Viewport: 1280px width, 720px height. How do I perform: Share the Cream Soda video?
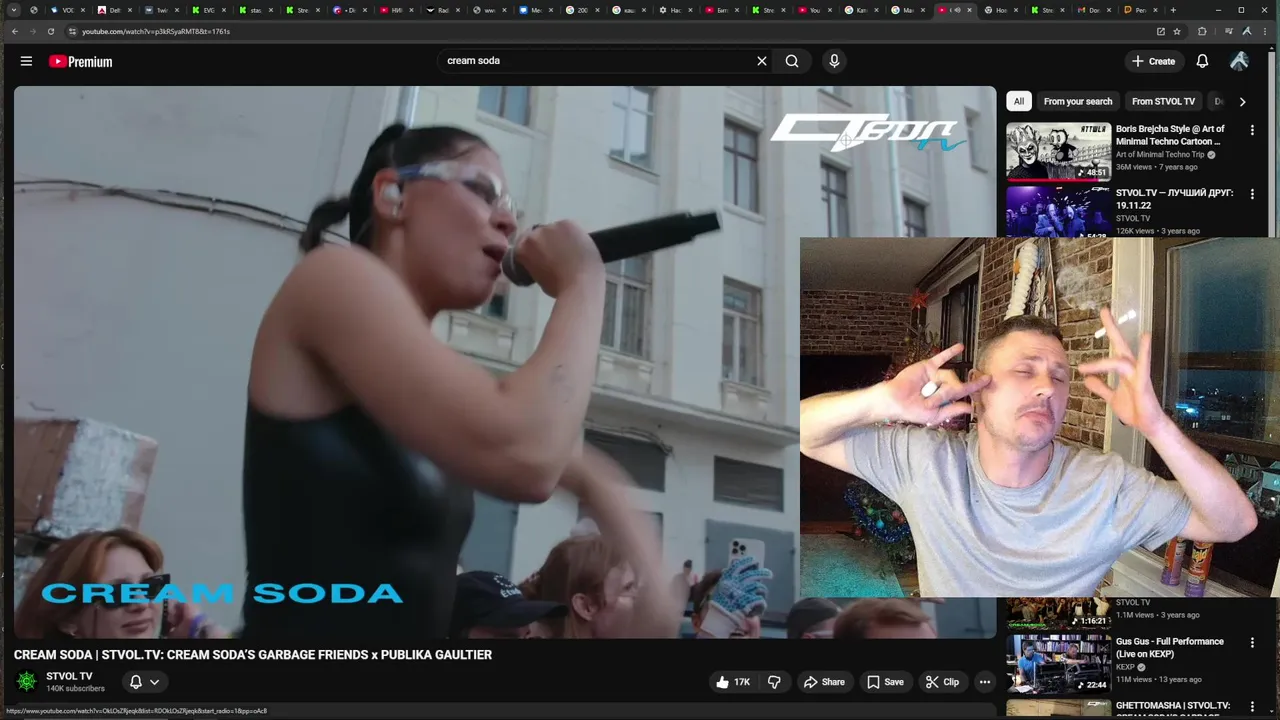point(824,682)
